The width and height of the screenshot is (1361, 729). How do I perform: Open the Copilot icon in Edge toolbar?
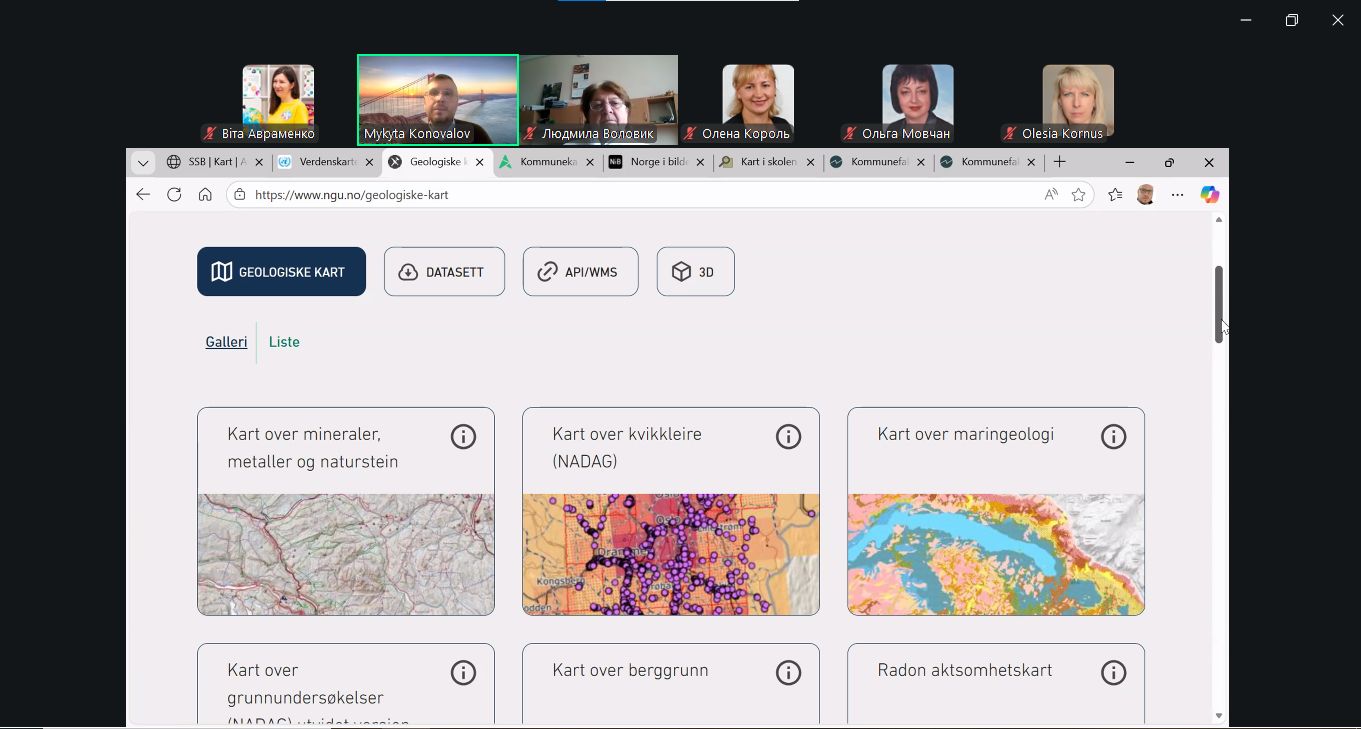pyautogui.click(x=1210, y=195)
